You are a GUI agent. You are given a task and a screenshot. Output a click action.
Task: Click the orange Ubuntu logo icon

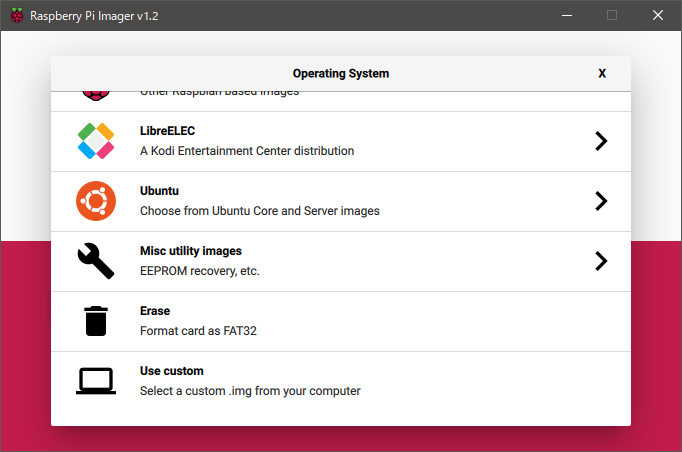tap(96, 201)
